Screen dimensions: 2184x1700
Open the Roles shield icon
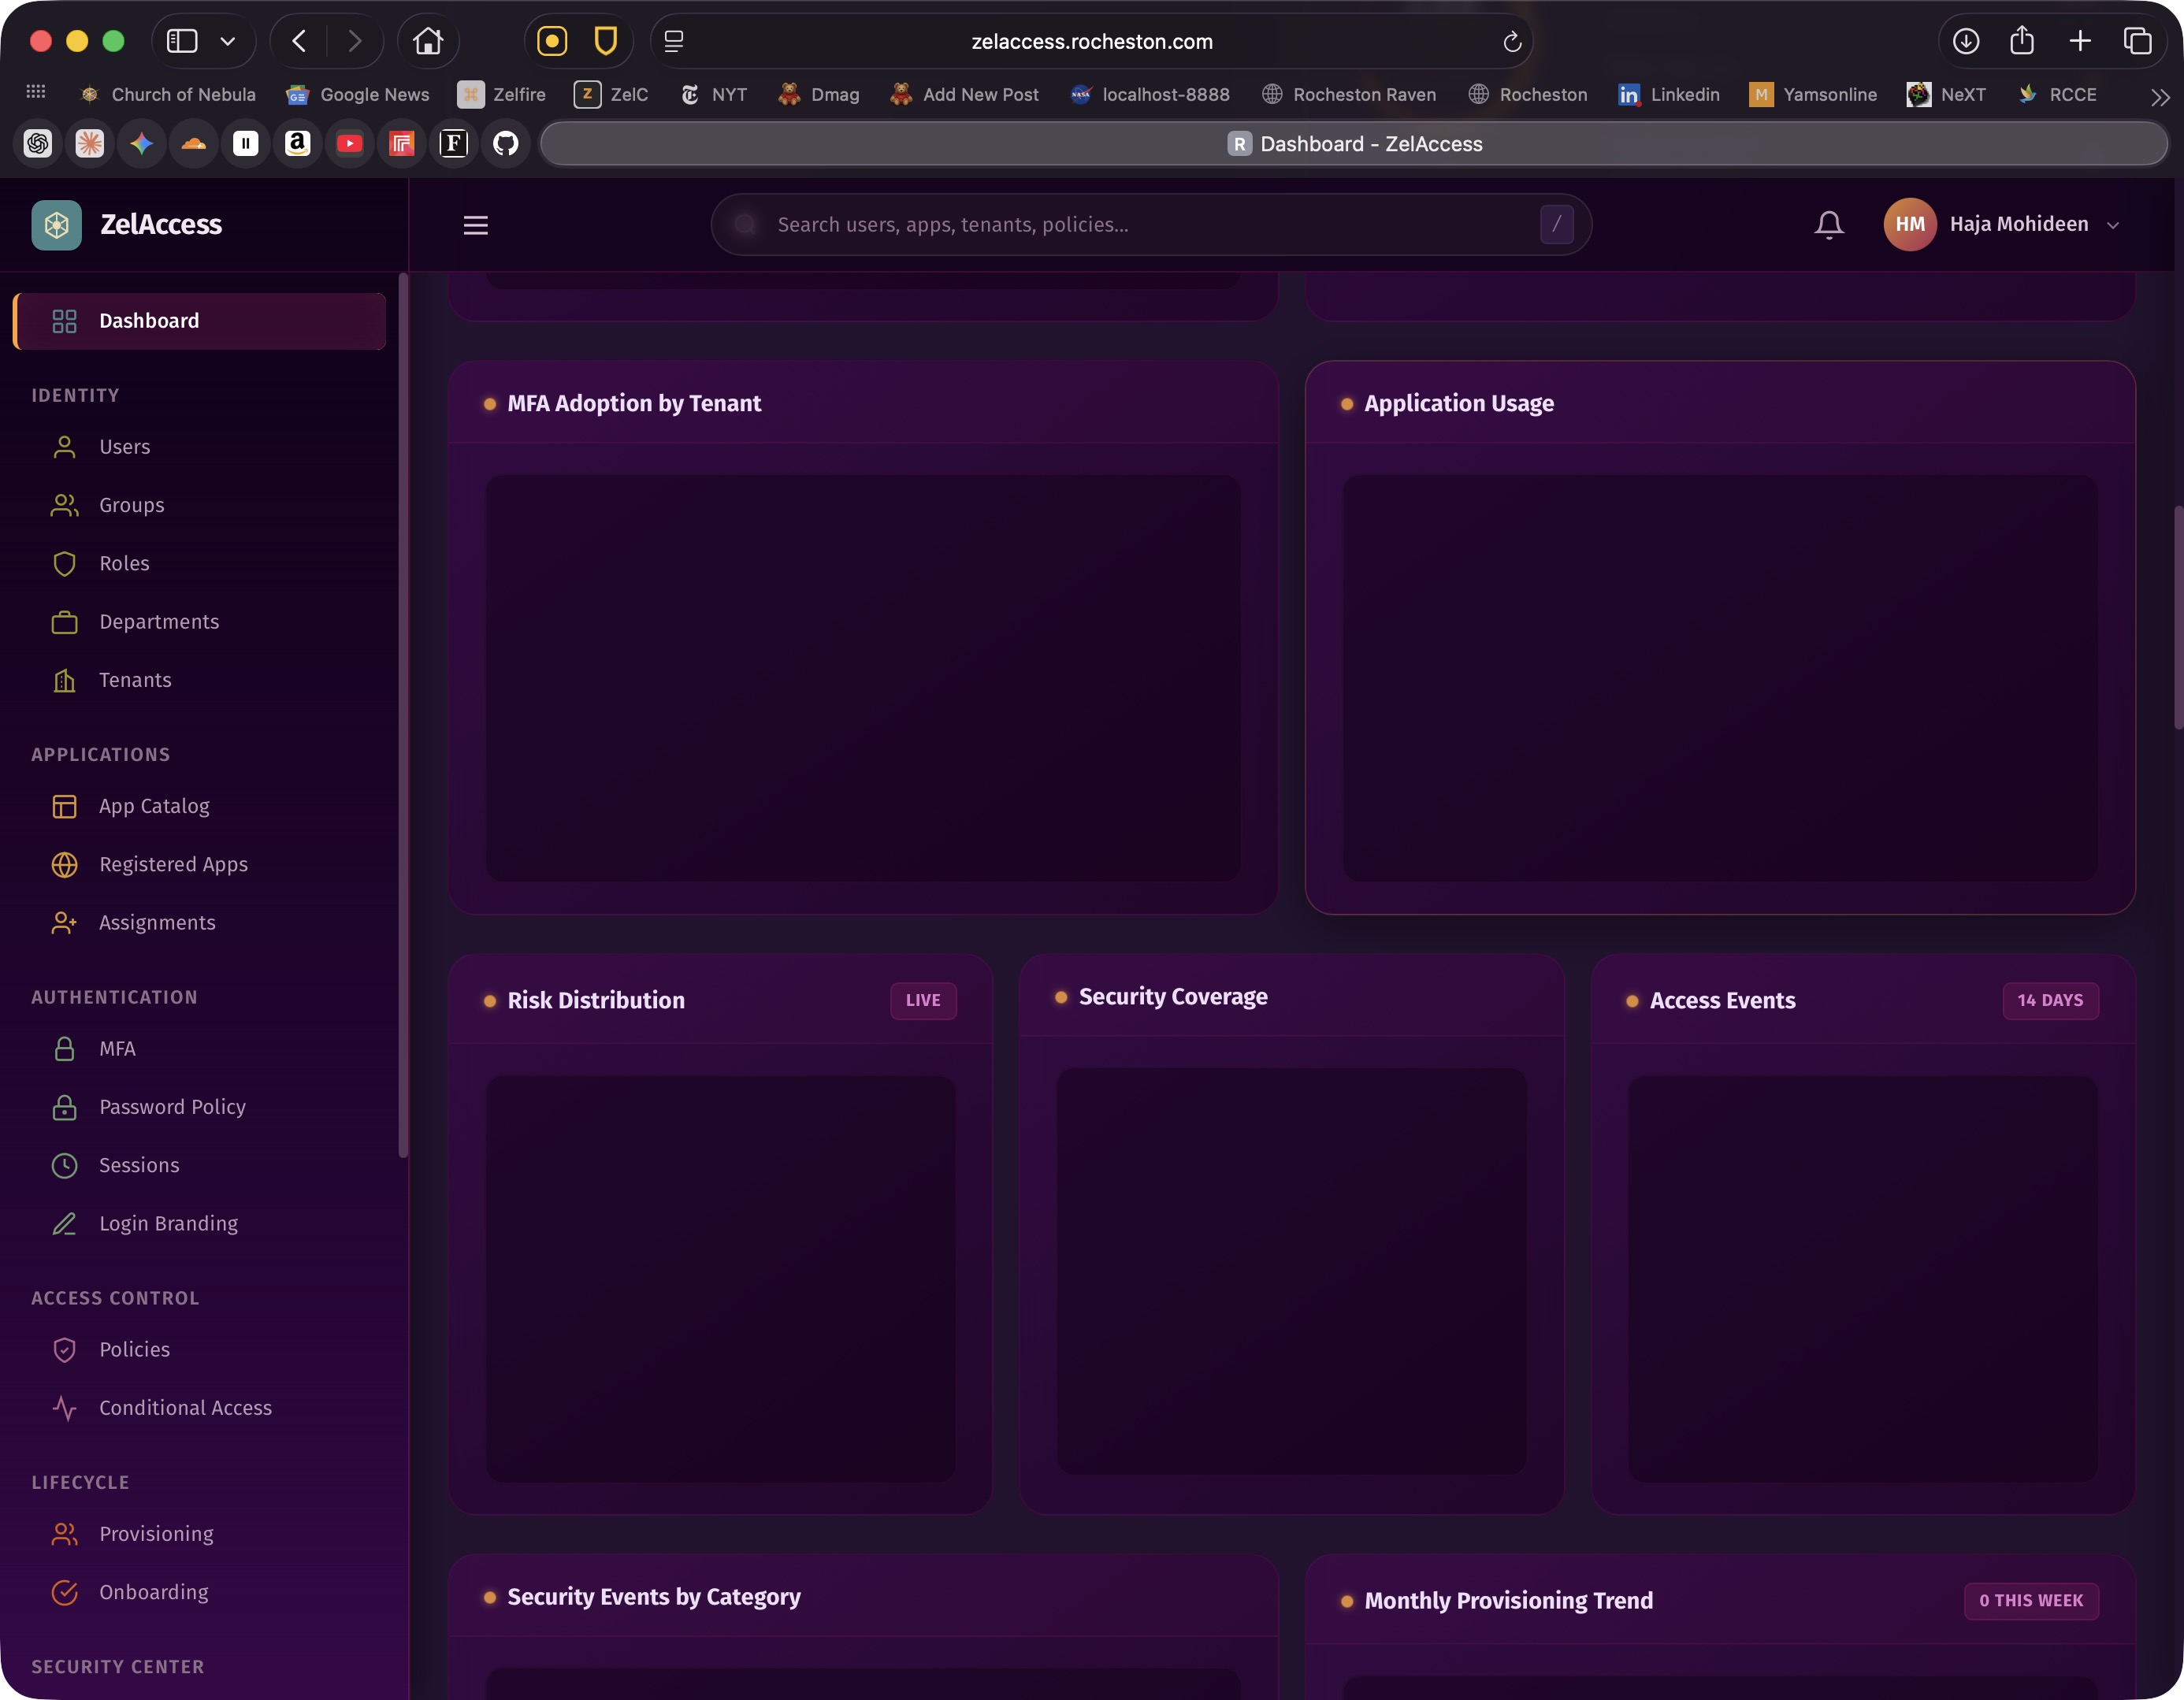pyautogui.click(x=65, y=563)
